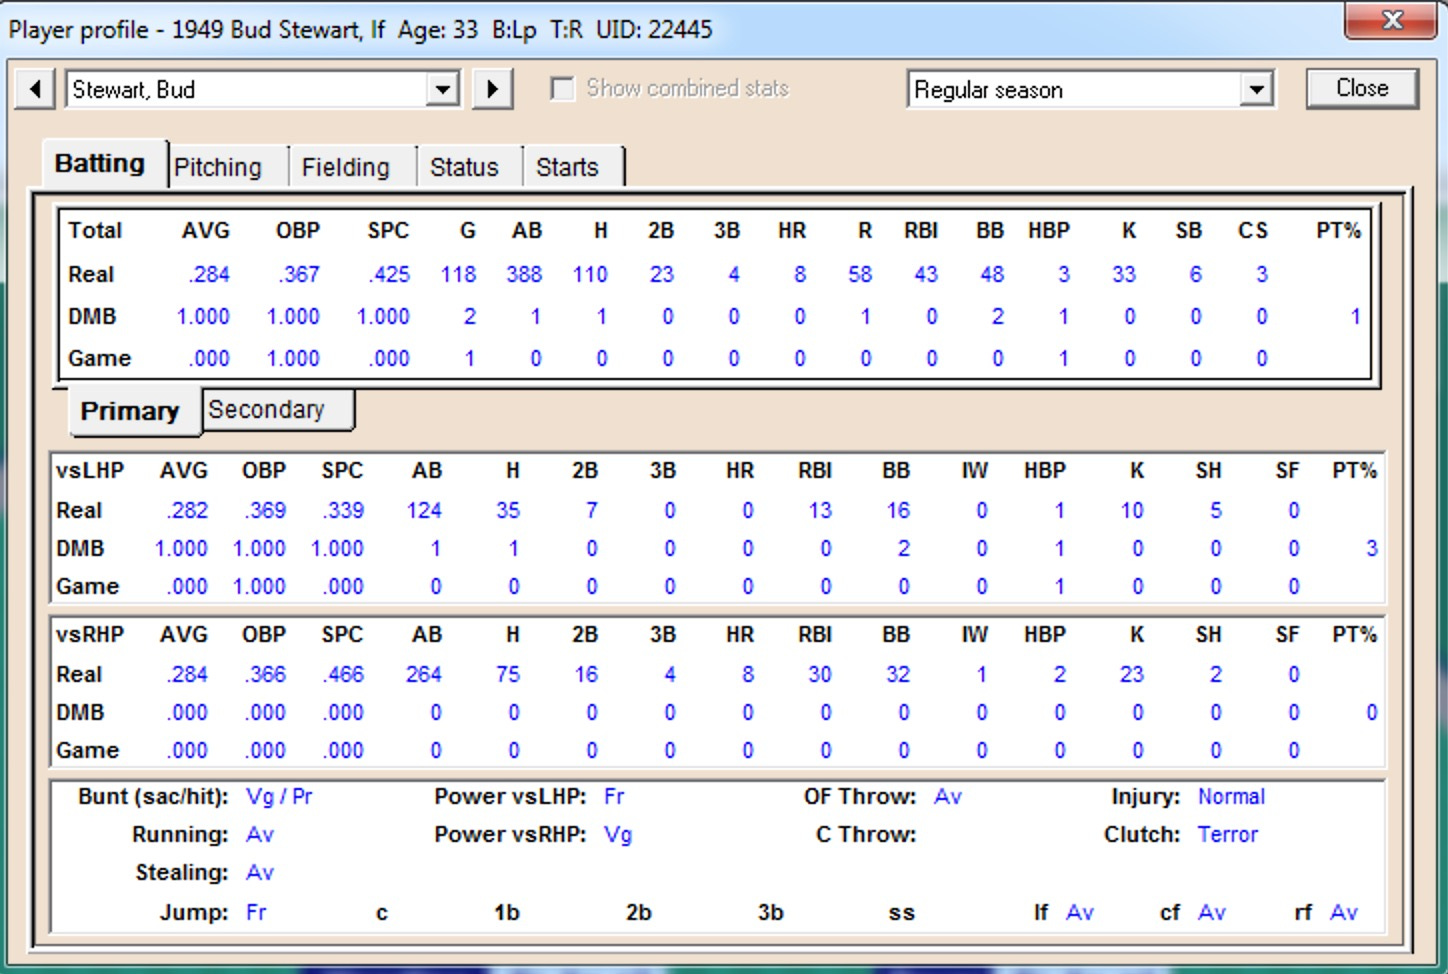
Task: Click vsLHP Real AB value 124
Action: [x=424, y=510]
